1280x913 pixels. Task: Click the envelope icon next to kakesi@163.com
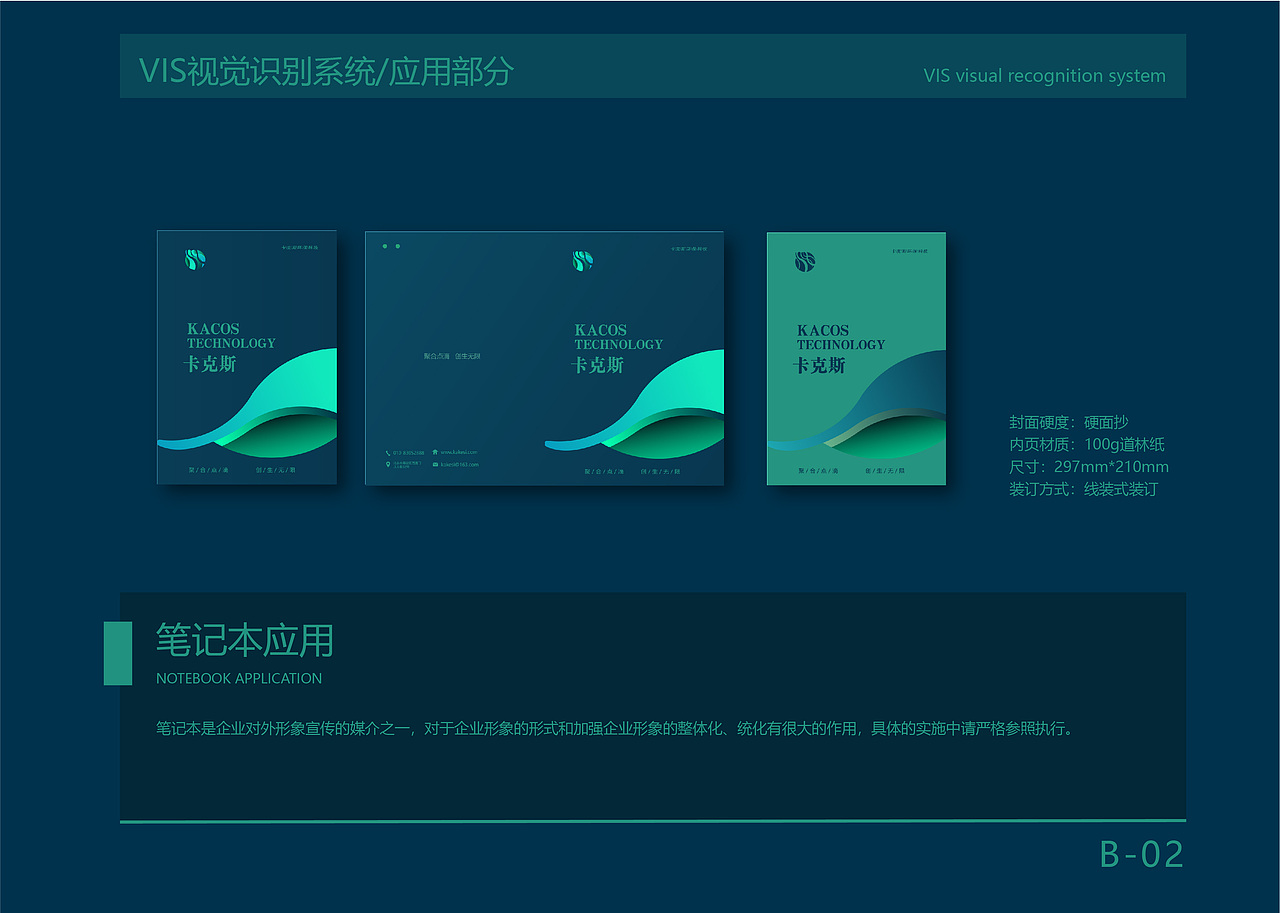click(435, 464)
